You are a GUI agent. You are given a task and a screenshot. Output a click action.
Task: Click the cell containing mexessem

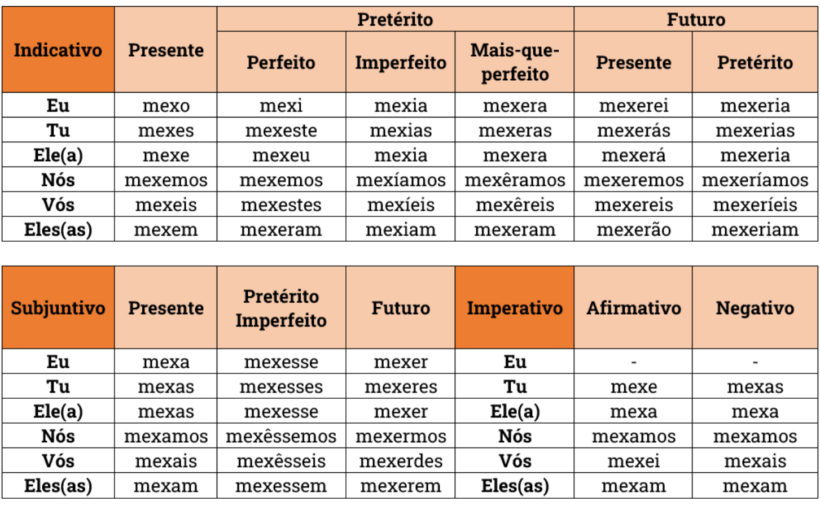click(x=281, y=486)
